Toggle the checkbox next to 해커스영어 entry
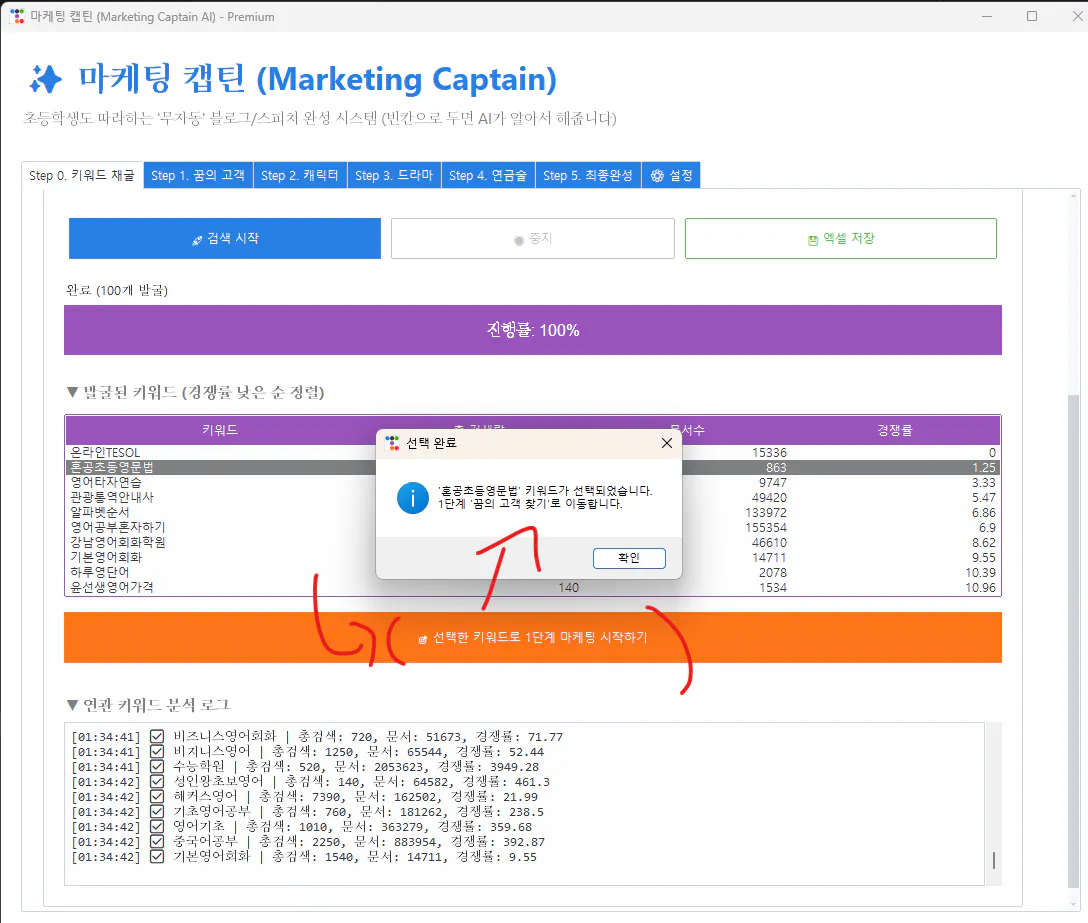 coord(157,796)
